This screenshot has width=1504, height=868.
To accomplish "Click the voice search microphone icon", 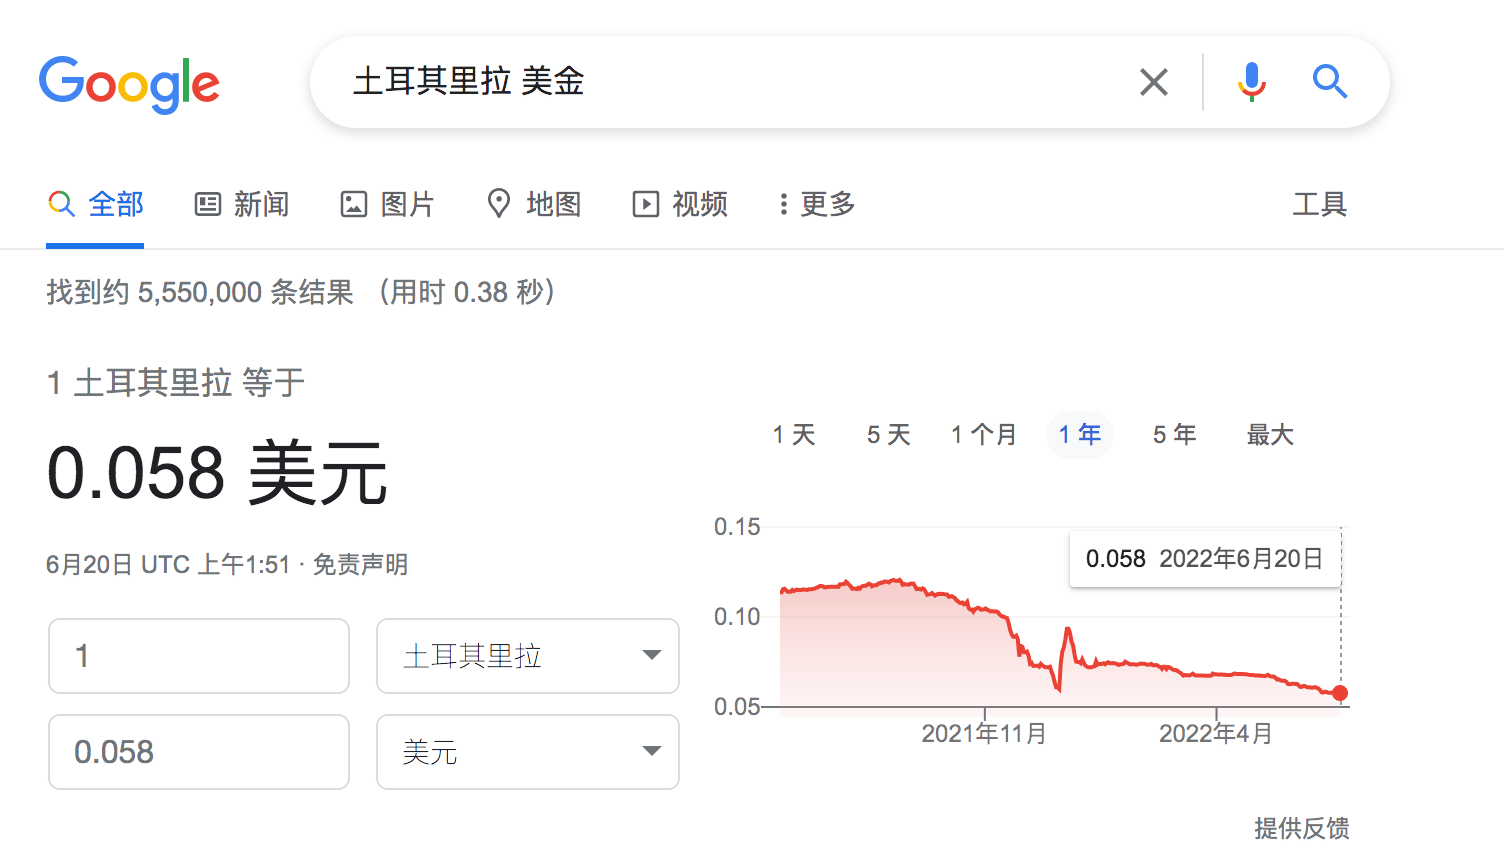I will coord(1251,82).
